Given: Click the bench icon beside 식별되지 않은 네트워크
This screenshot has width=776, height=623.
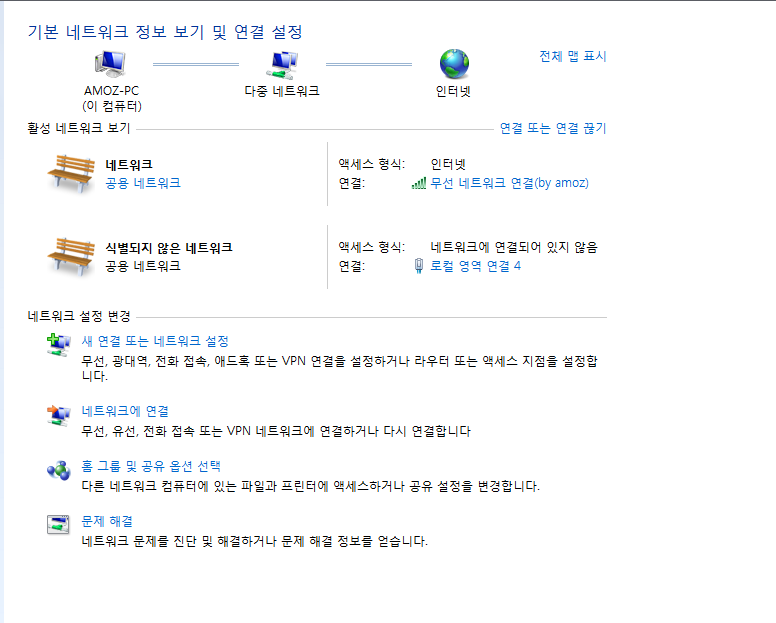Looking at the screenshot, I should pyautogui.click(x=71, y=256).
